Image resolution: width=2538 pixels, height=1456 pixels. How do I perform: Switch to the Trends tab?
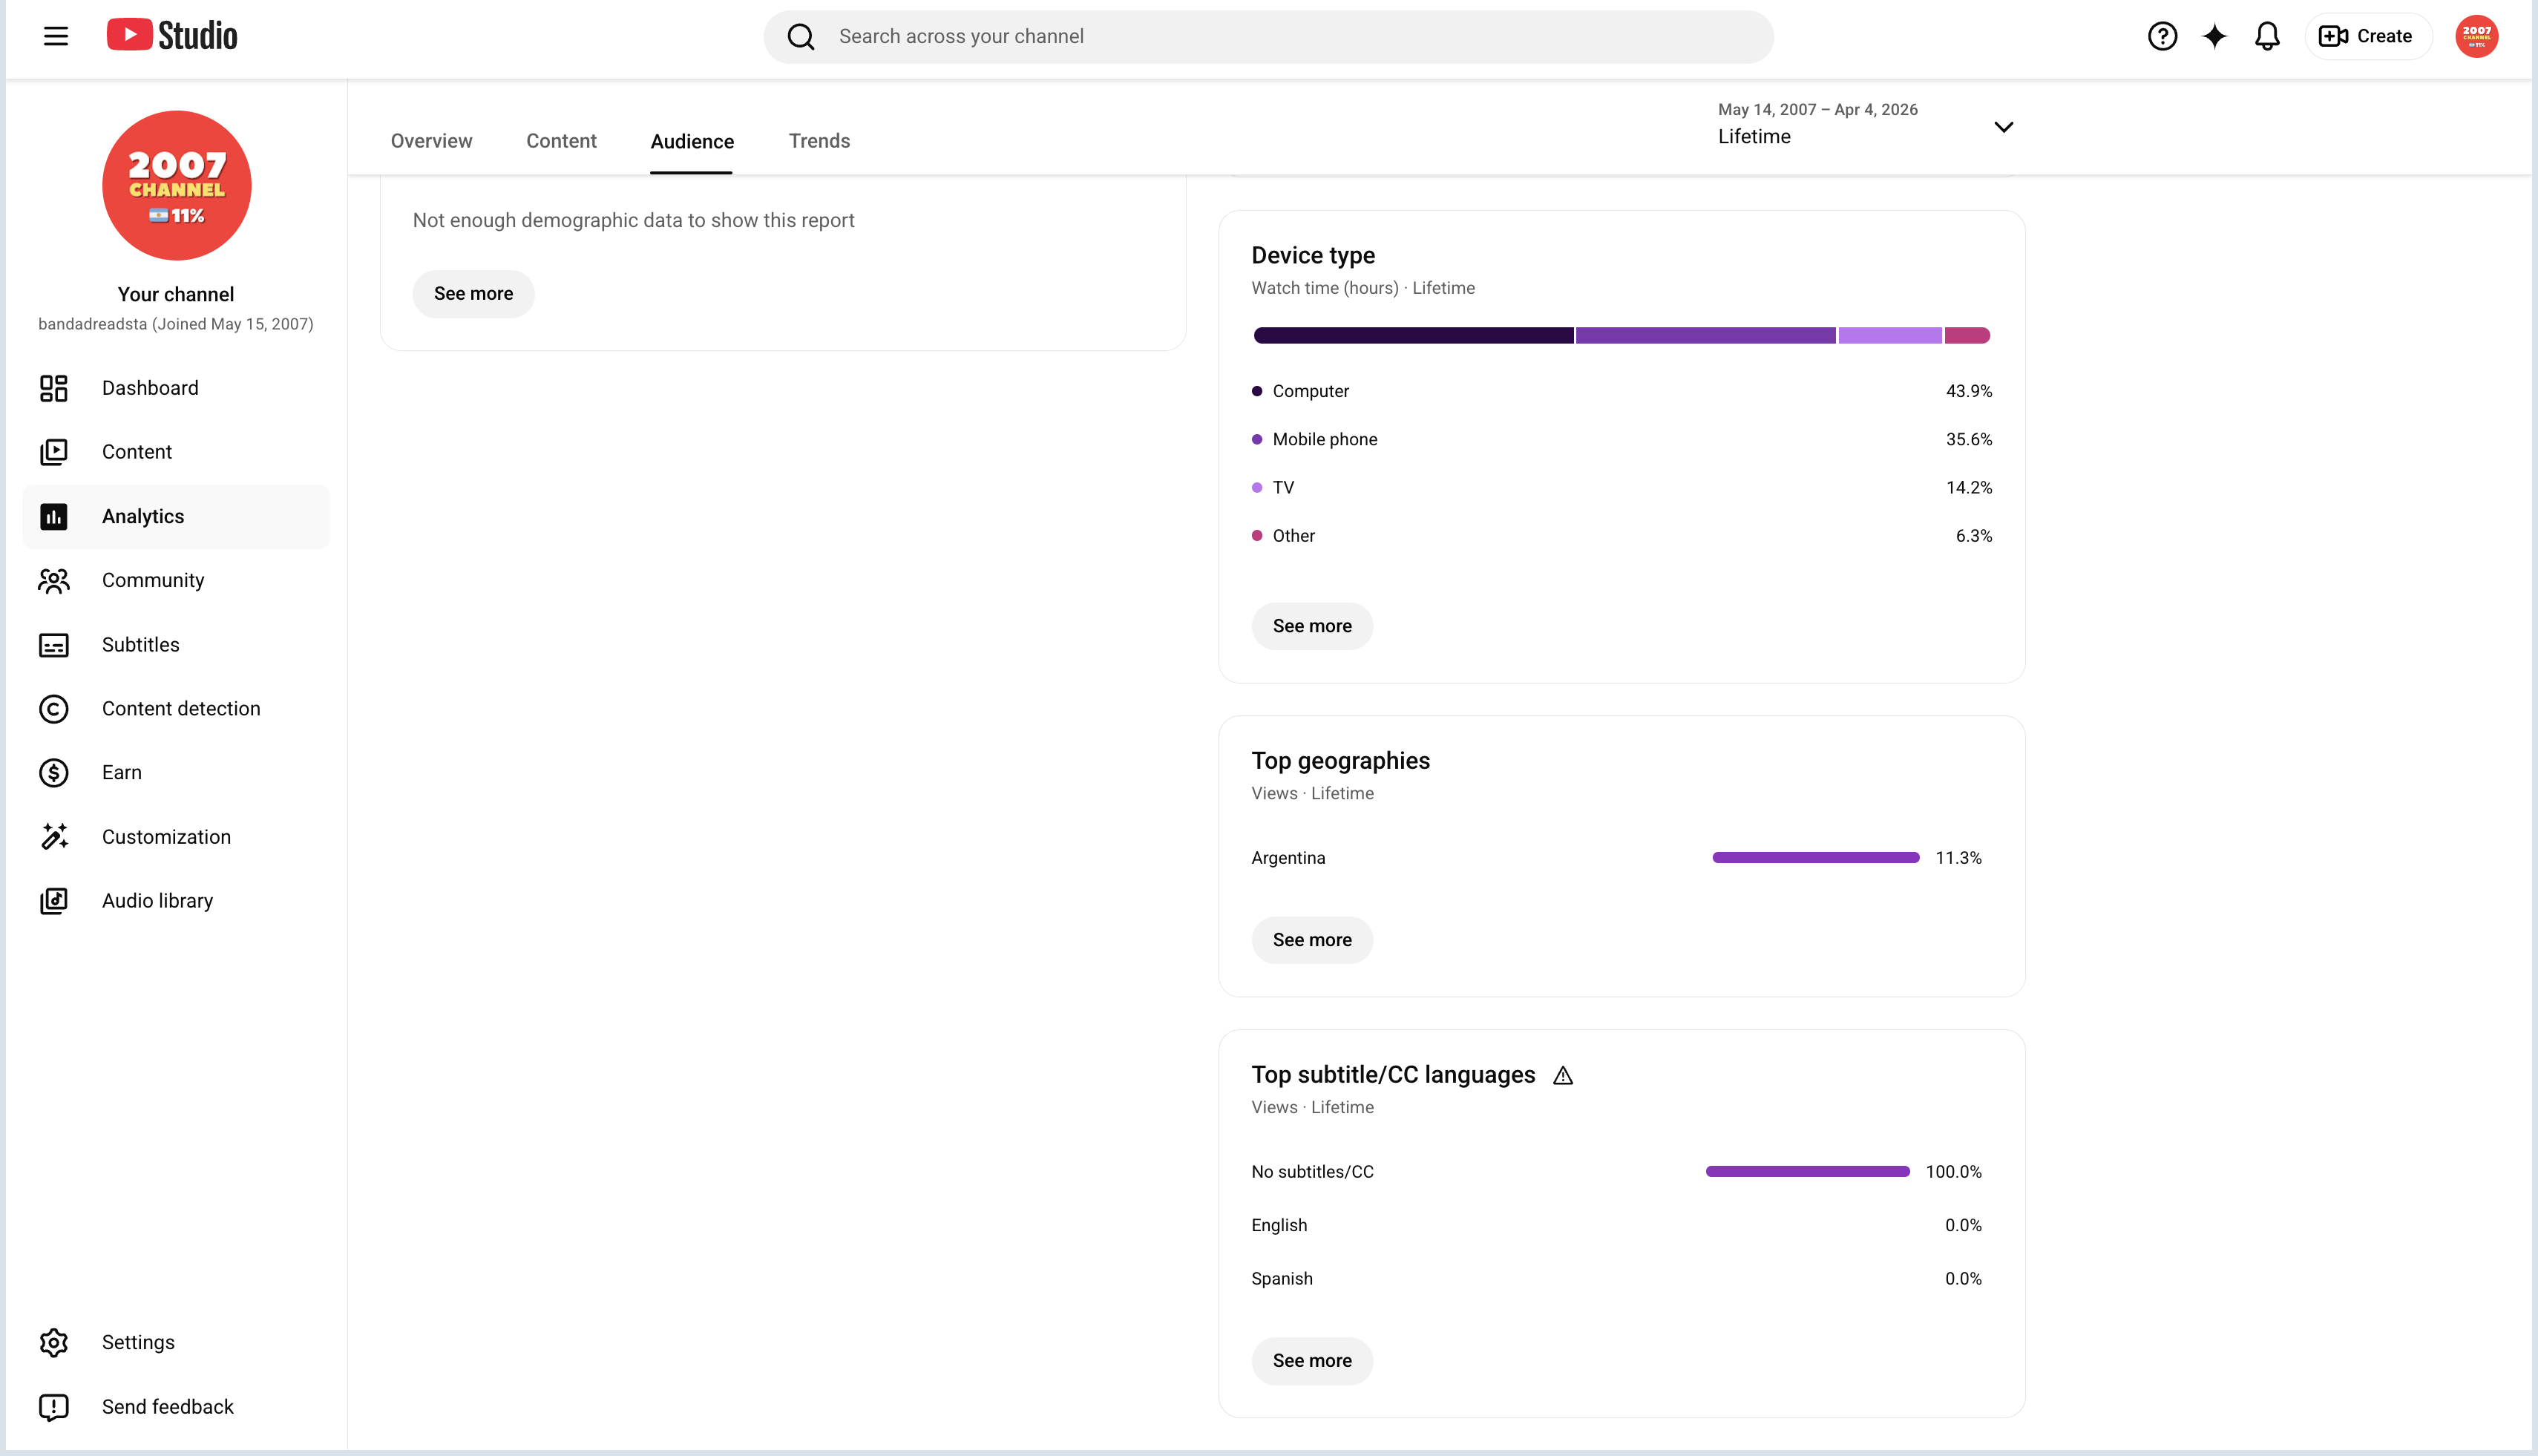coord(819,141)
